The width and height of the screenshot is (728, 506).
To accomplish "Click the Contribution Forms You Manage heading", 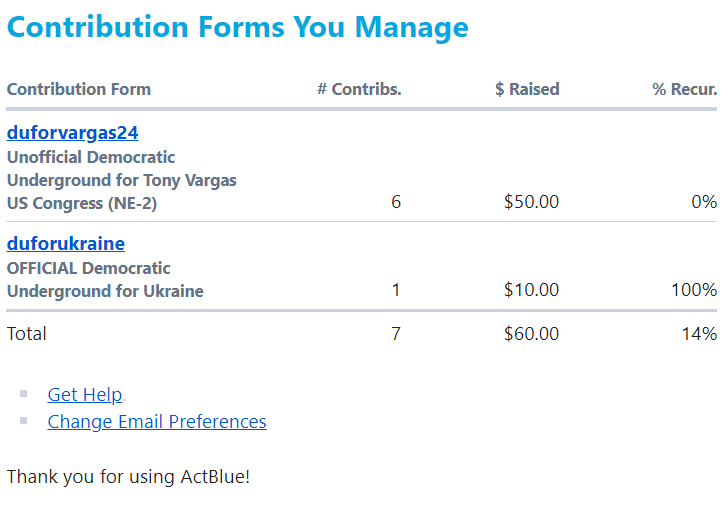I will coord(237,27).
